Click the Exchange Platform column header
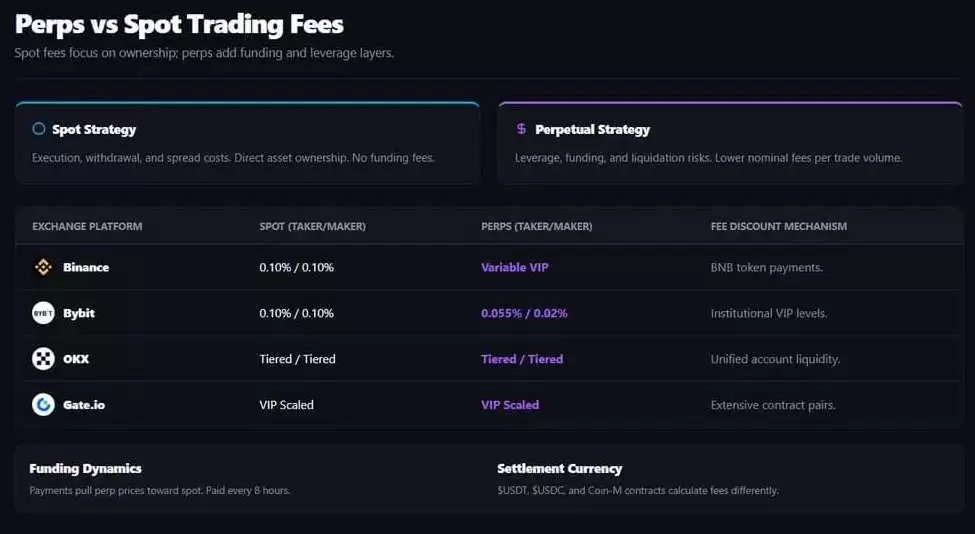 point(87,226)
